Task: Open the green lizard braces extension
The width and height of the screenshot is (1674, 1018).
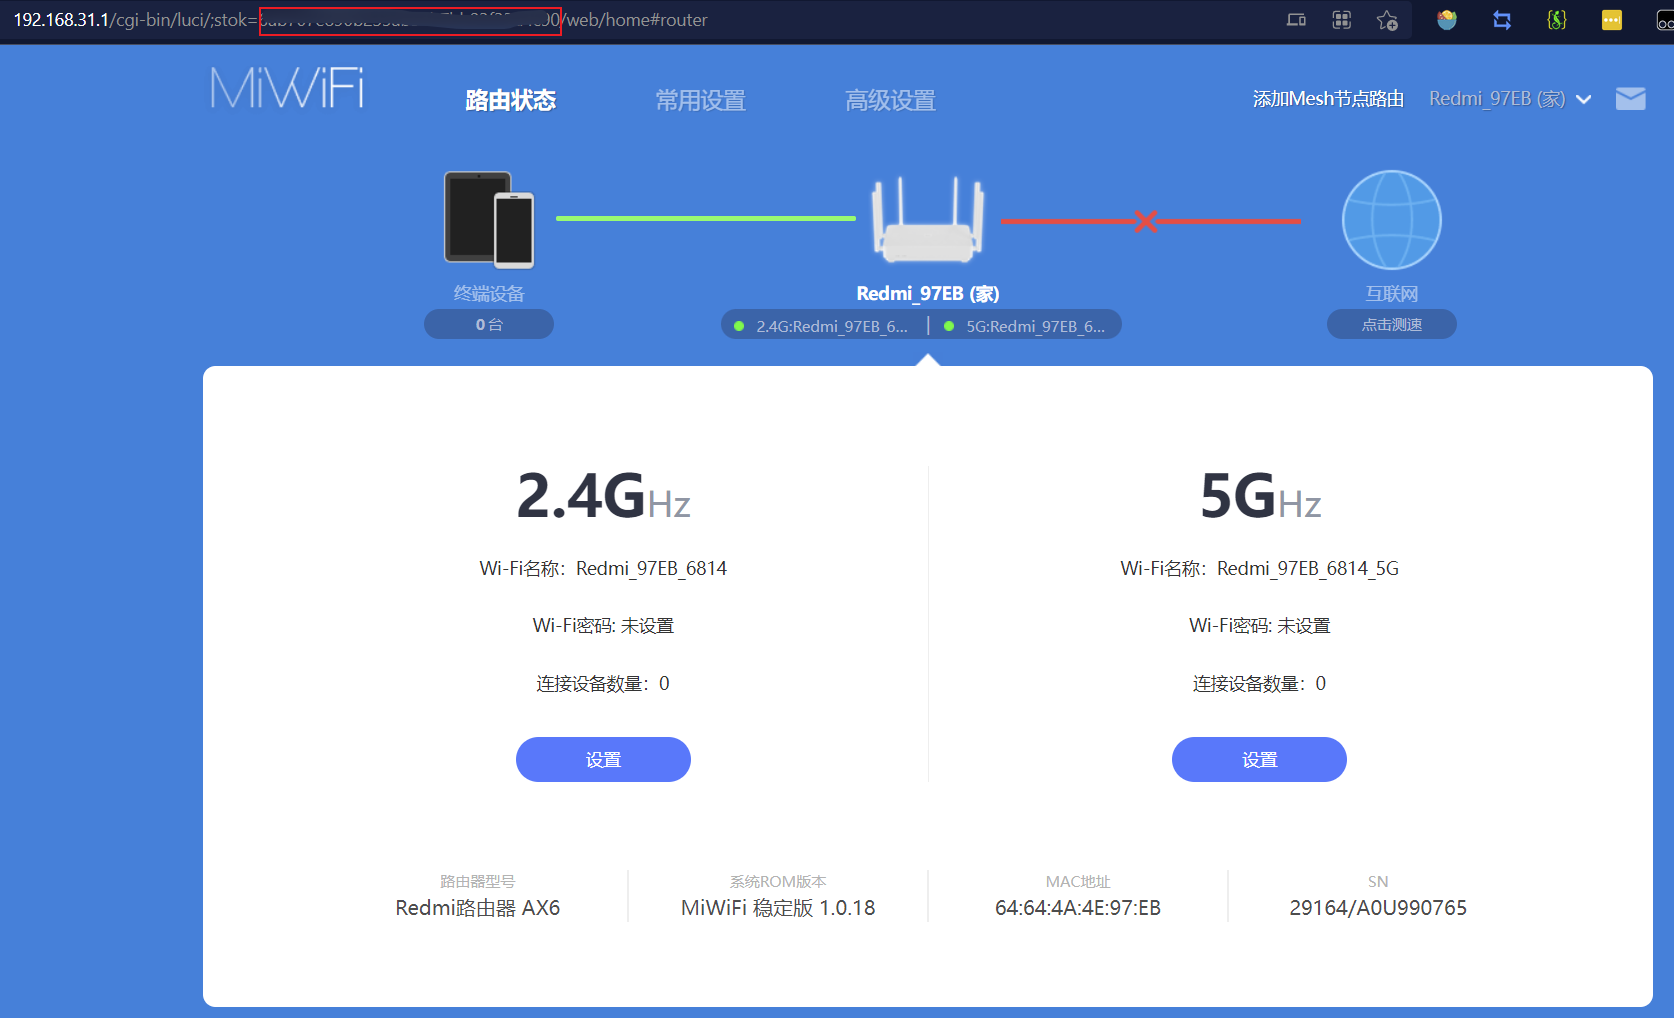Action: (x=1557, y=20)
